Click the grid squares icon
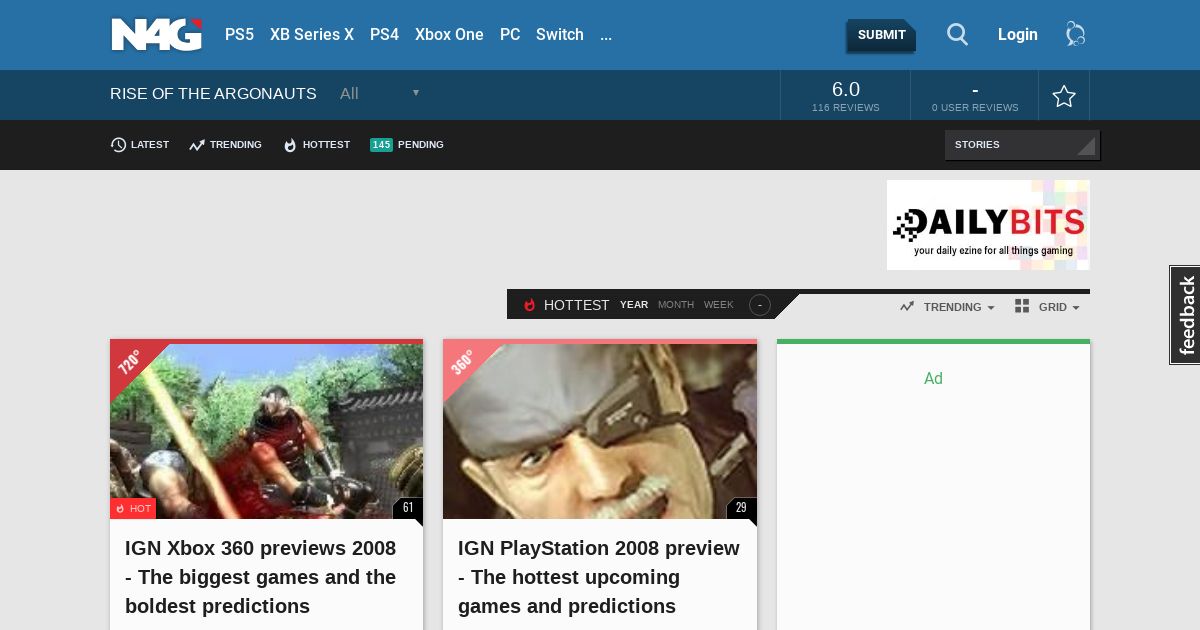Screen dimensions: 1200x630 tap(1022, 306)
